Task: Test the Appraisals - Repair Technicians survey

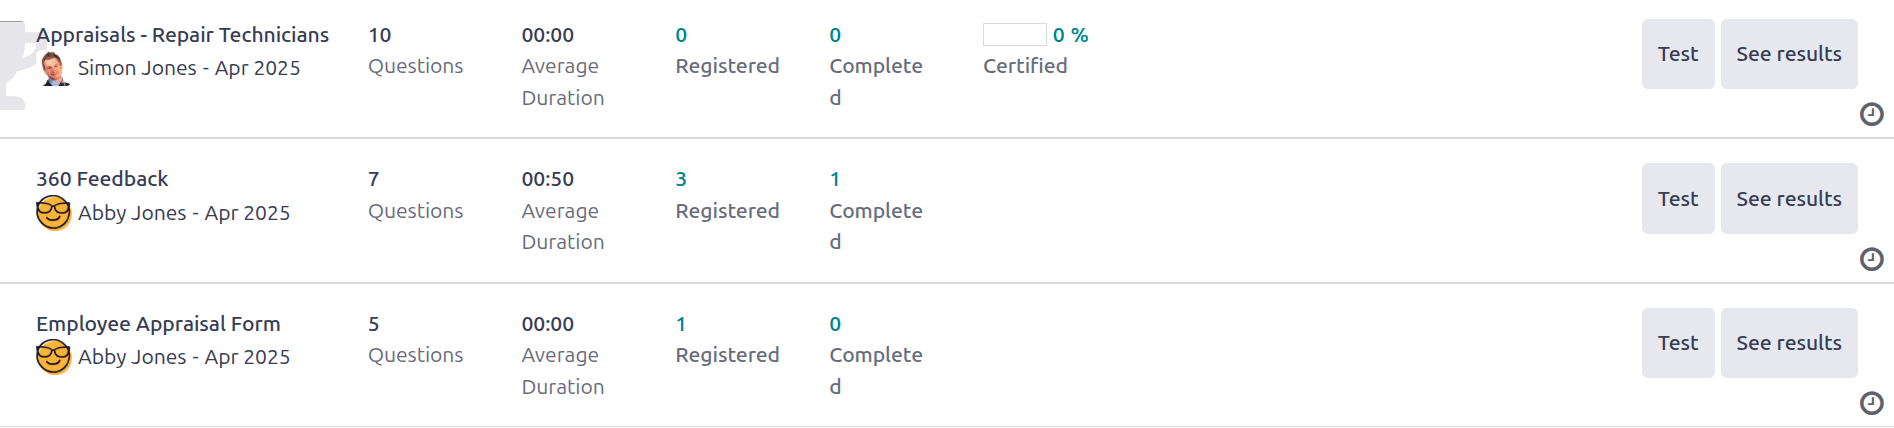Action: 1677,54
